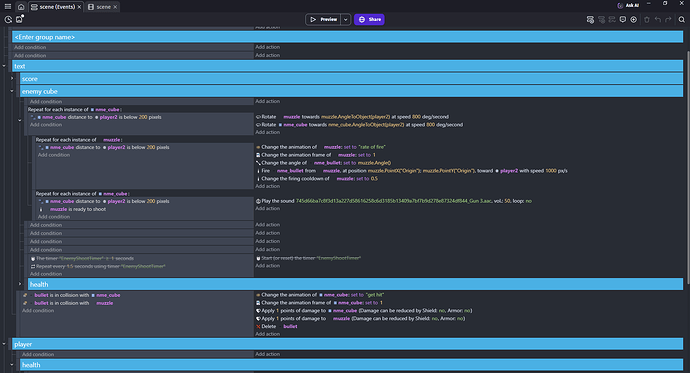The width and height of the screenshot is (690, 373).
Task: Click the save project icon with notification dot
Action: 19,19
